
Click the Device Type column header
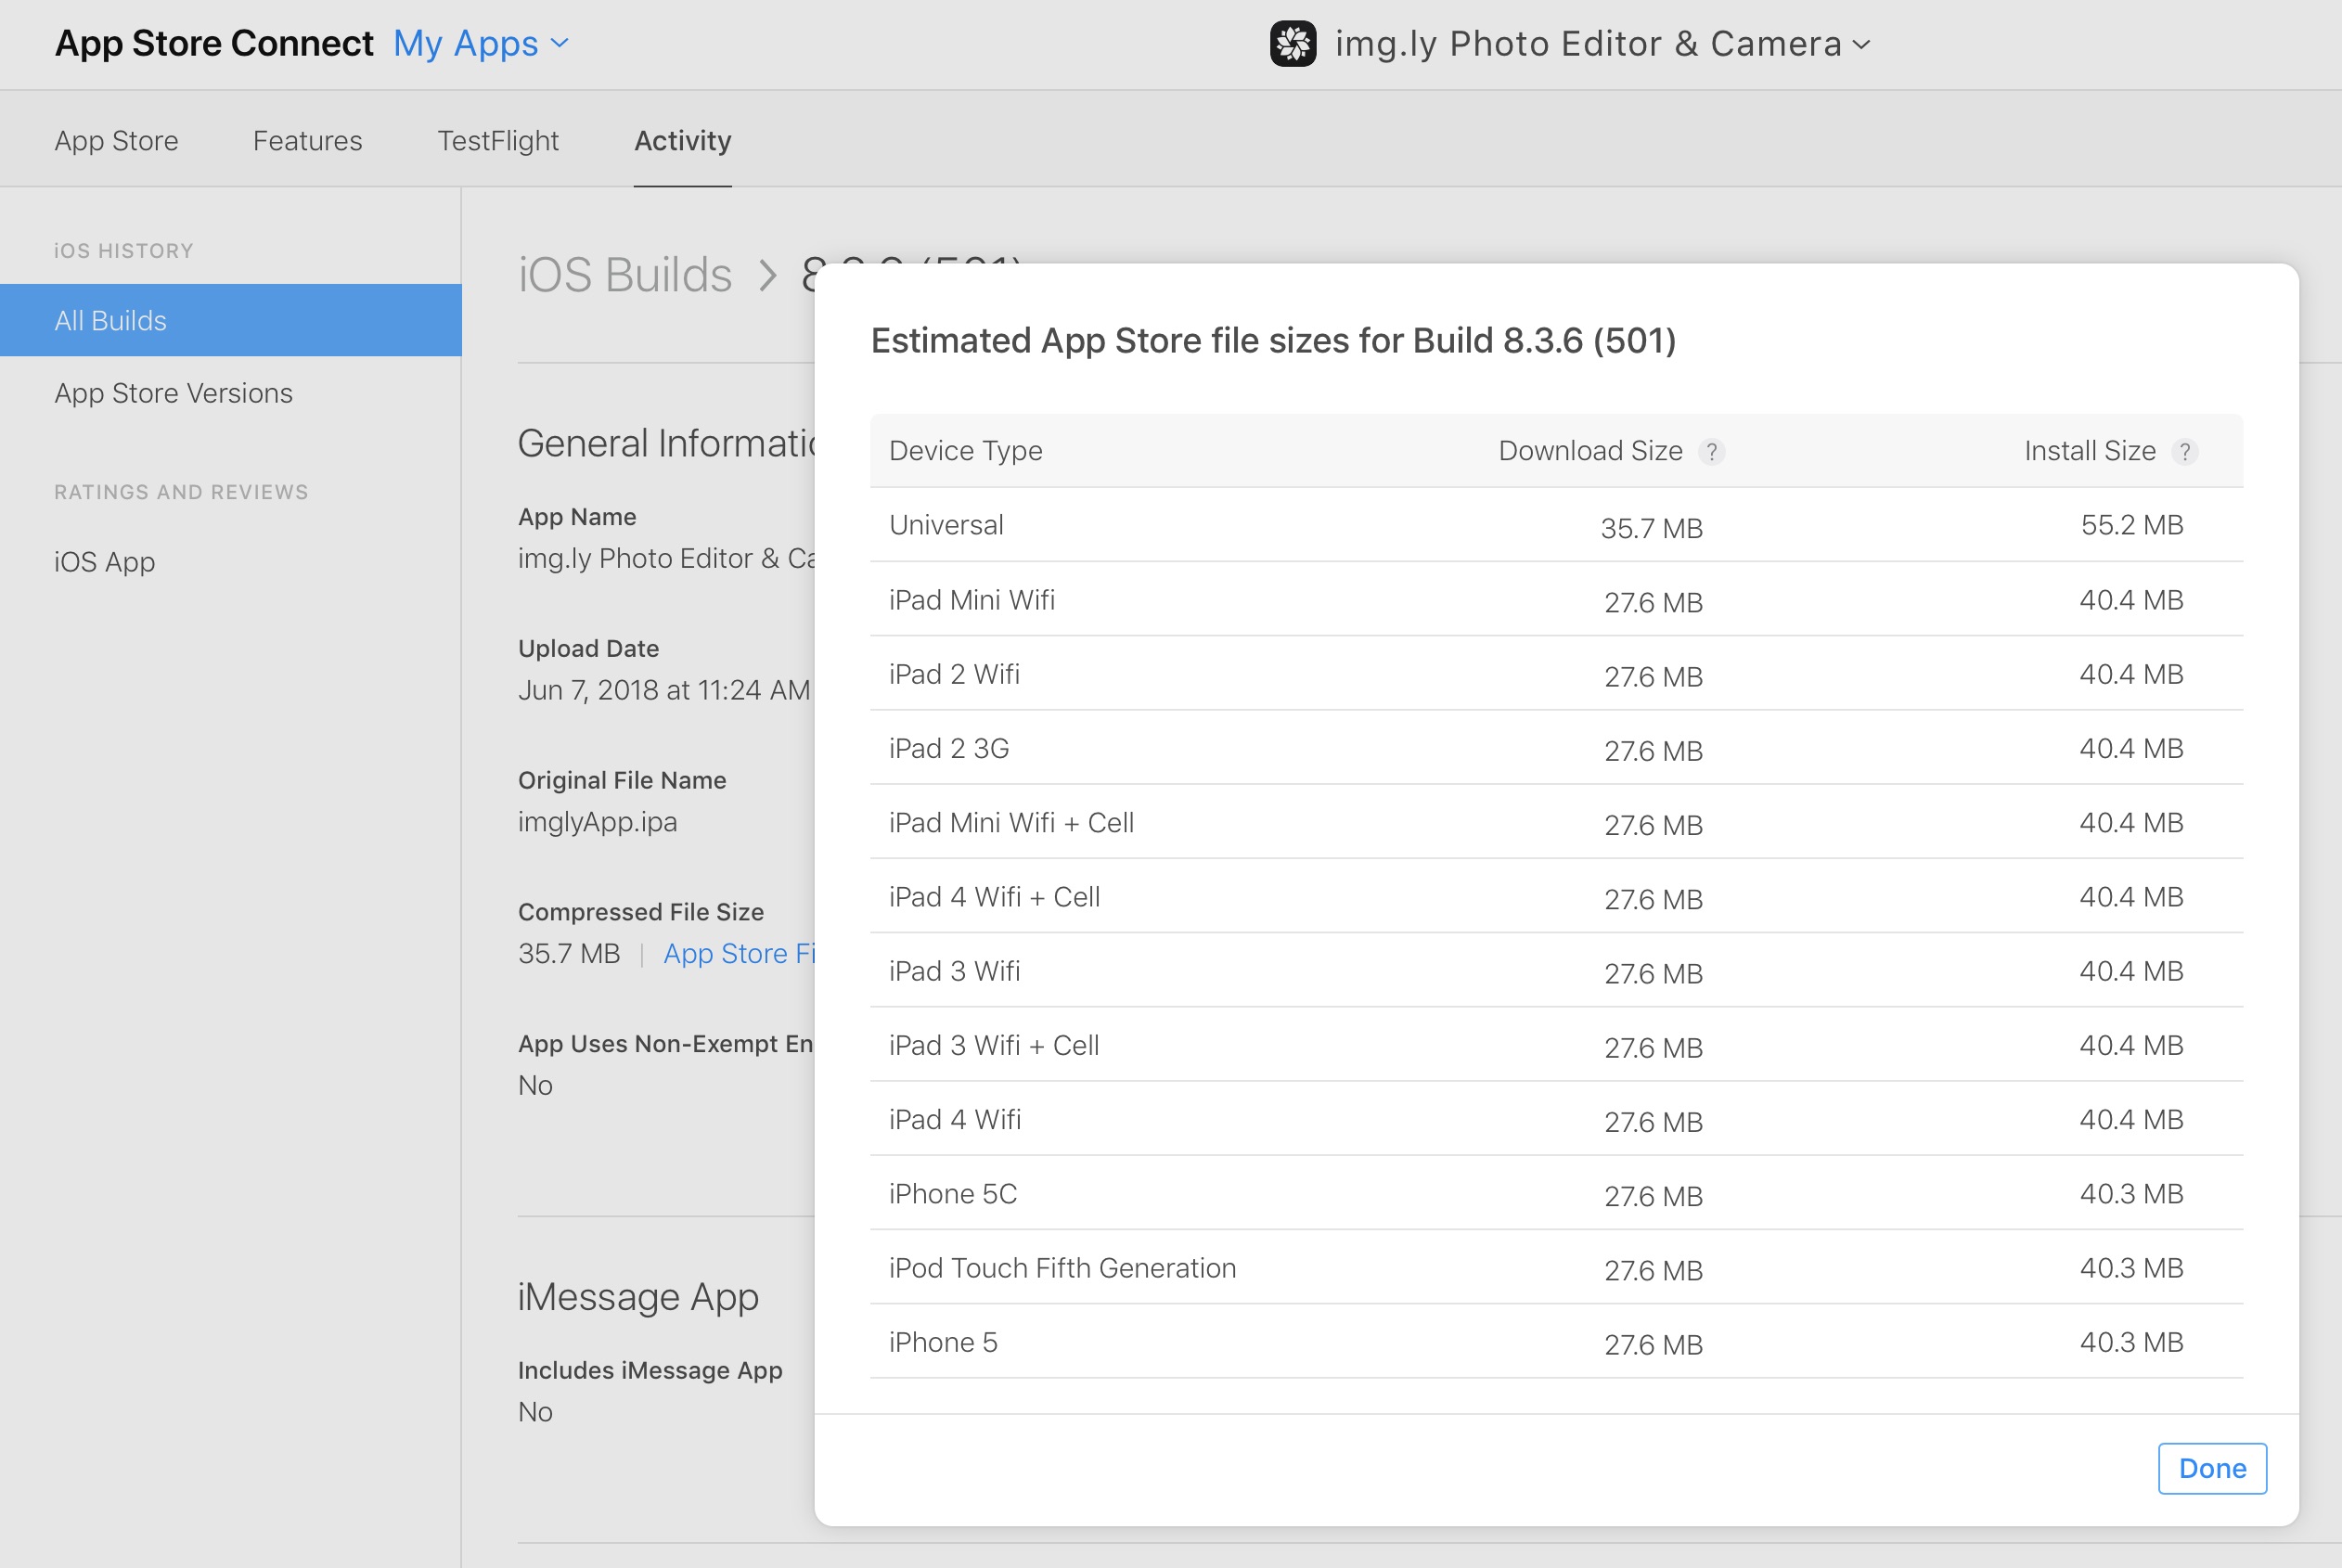(x=965, y=451)
